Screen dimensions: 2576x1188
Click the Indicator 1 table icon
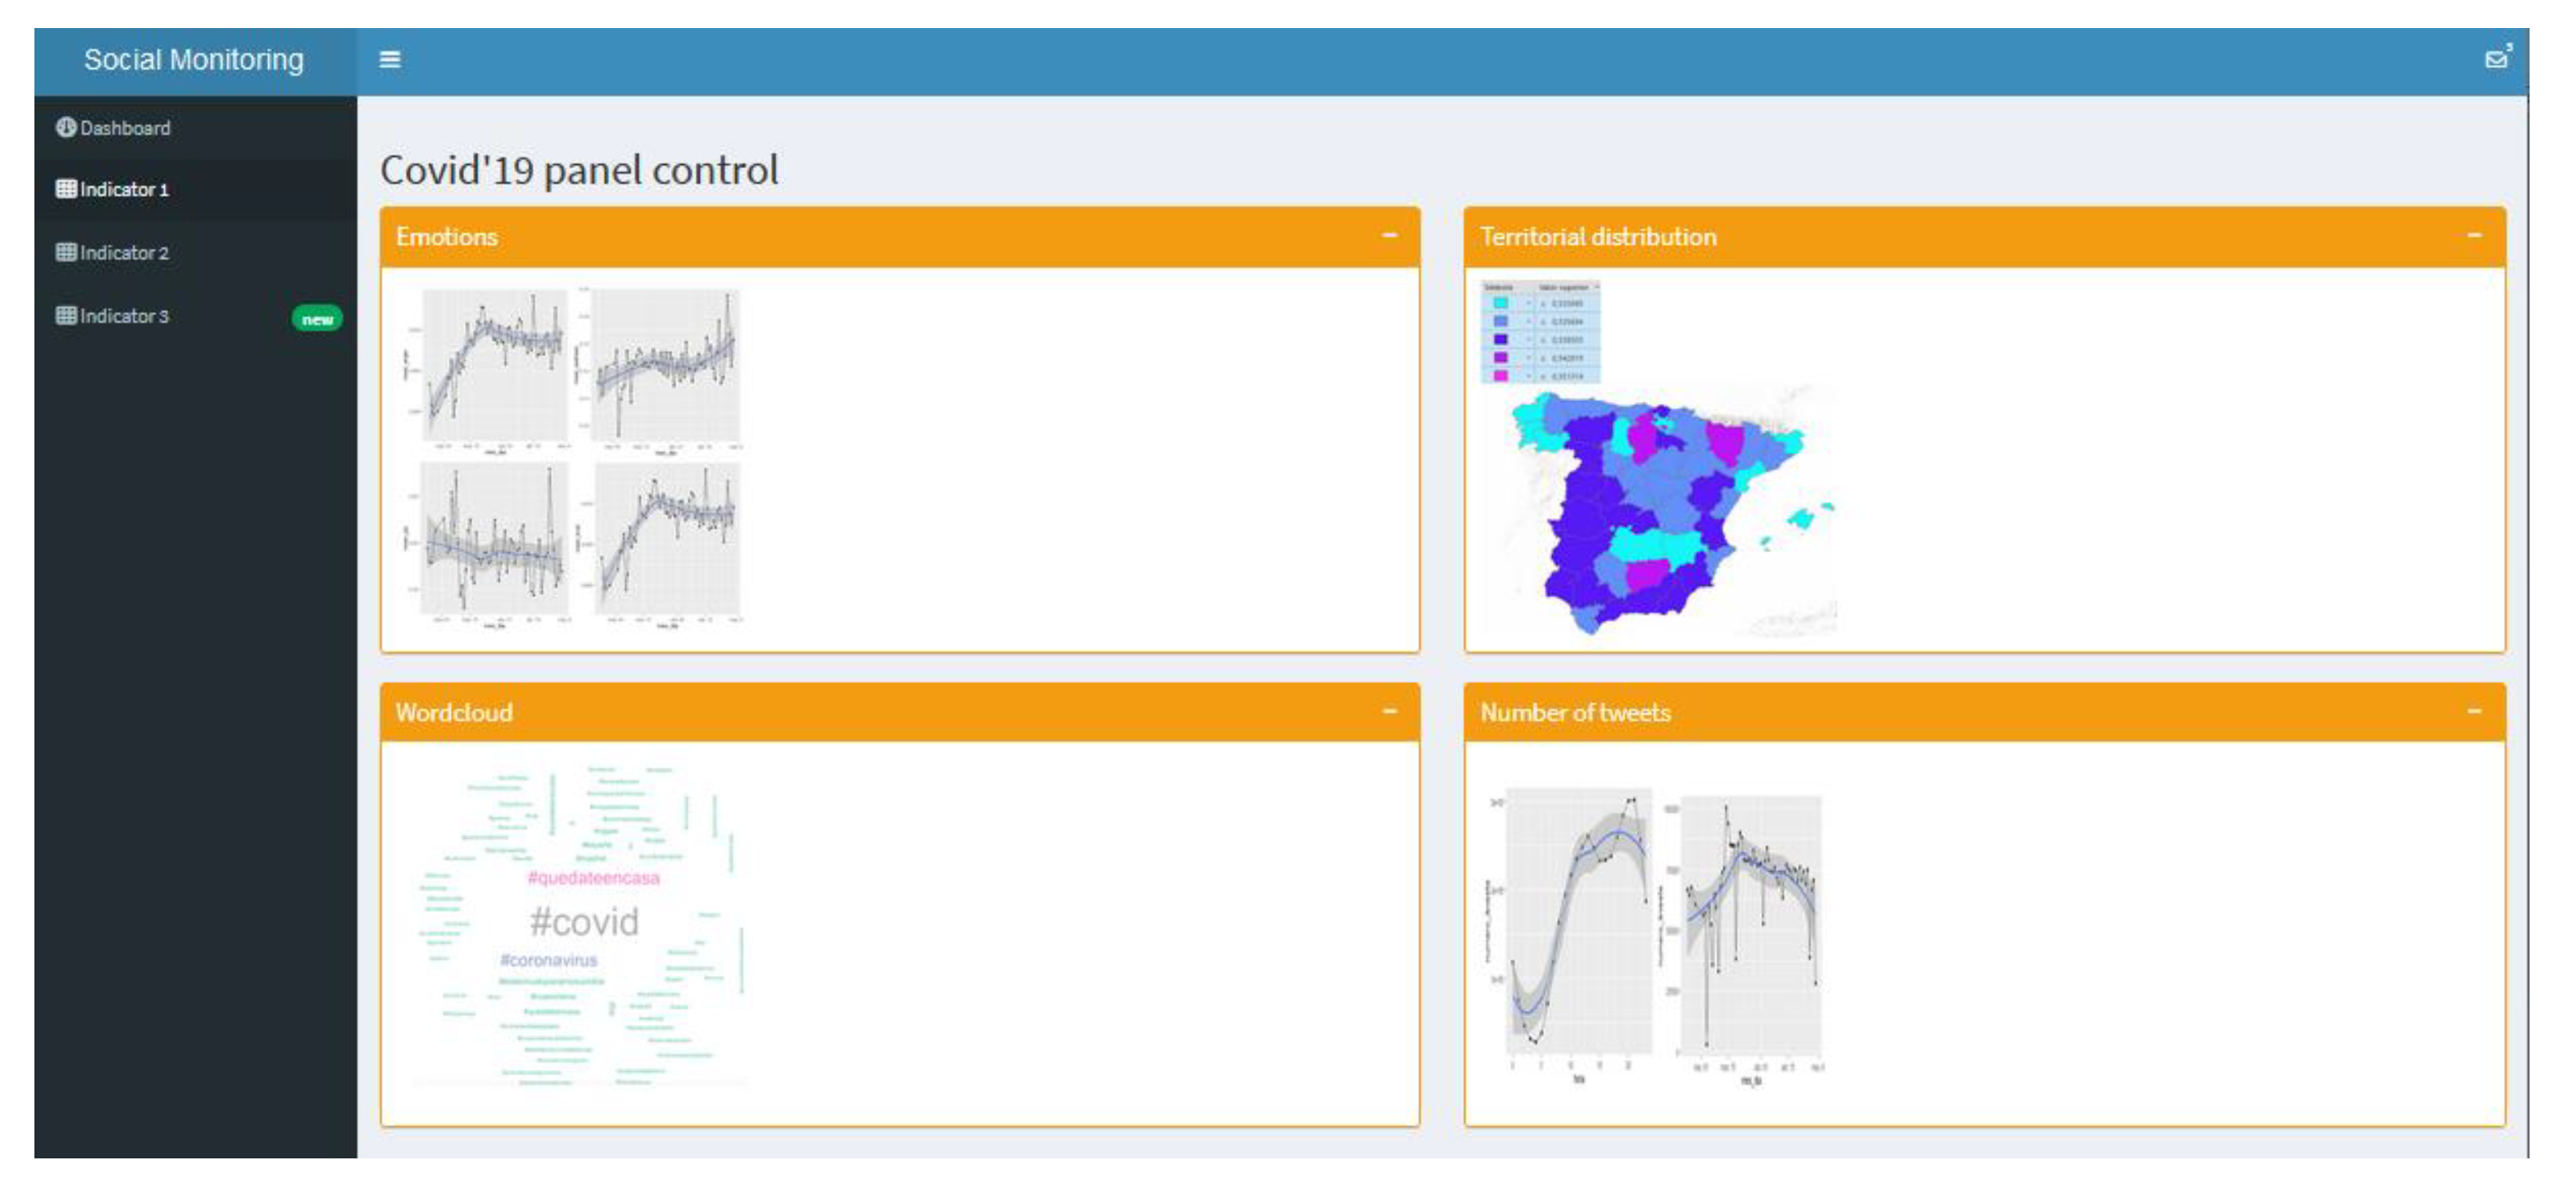click(66, 189)
